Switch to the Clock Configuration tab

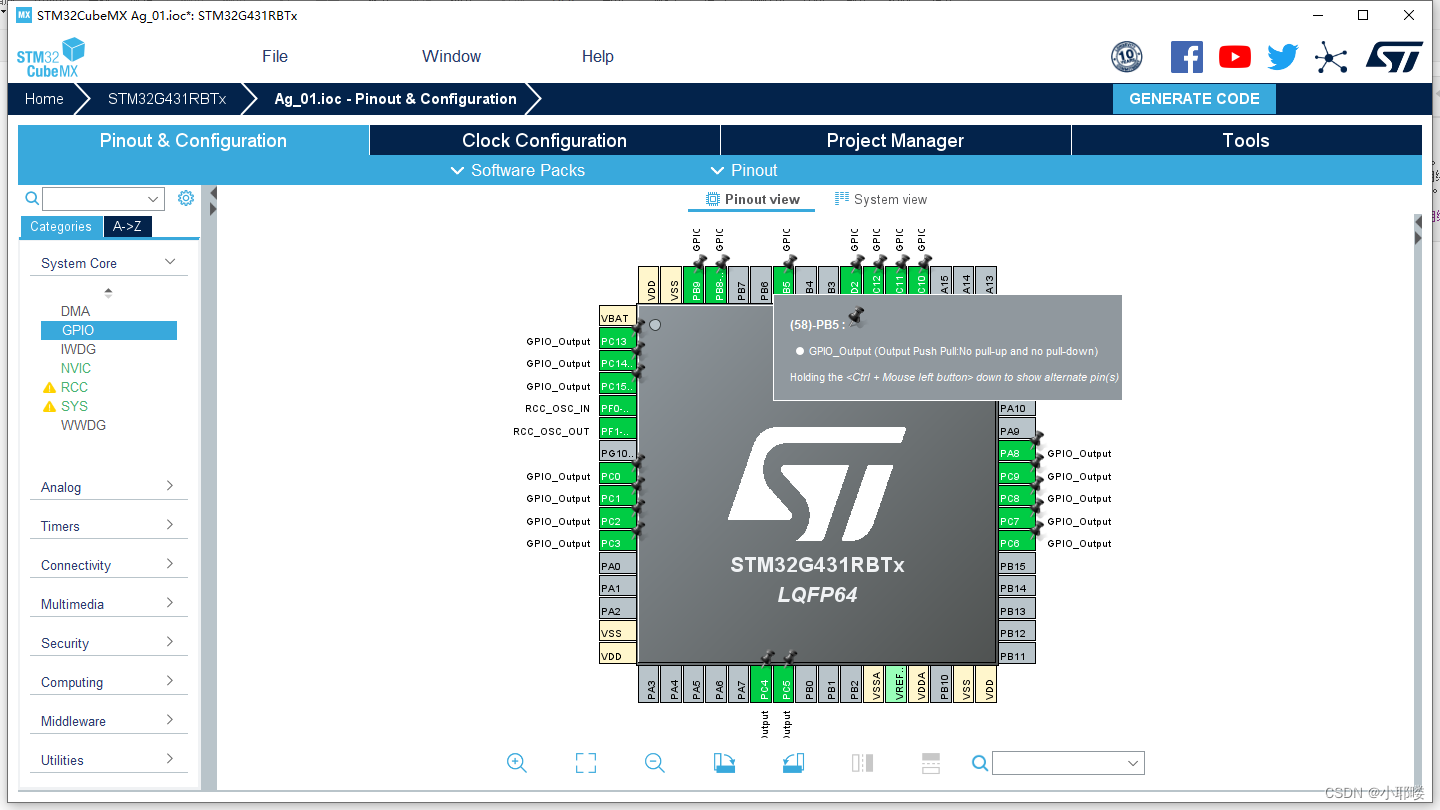pyautogui.click(x=544, y=140)
